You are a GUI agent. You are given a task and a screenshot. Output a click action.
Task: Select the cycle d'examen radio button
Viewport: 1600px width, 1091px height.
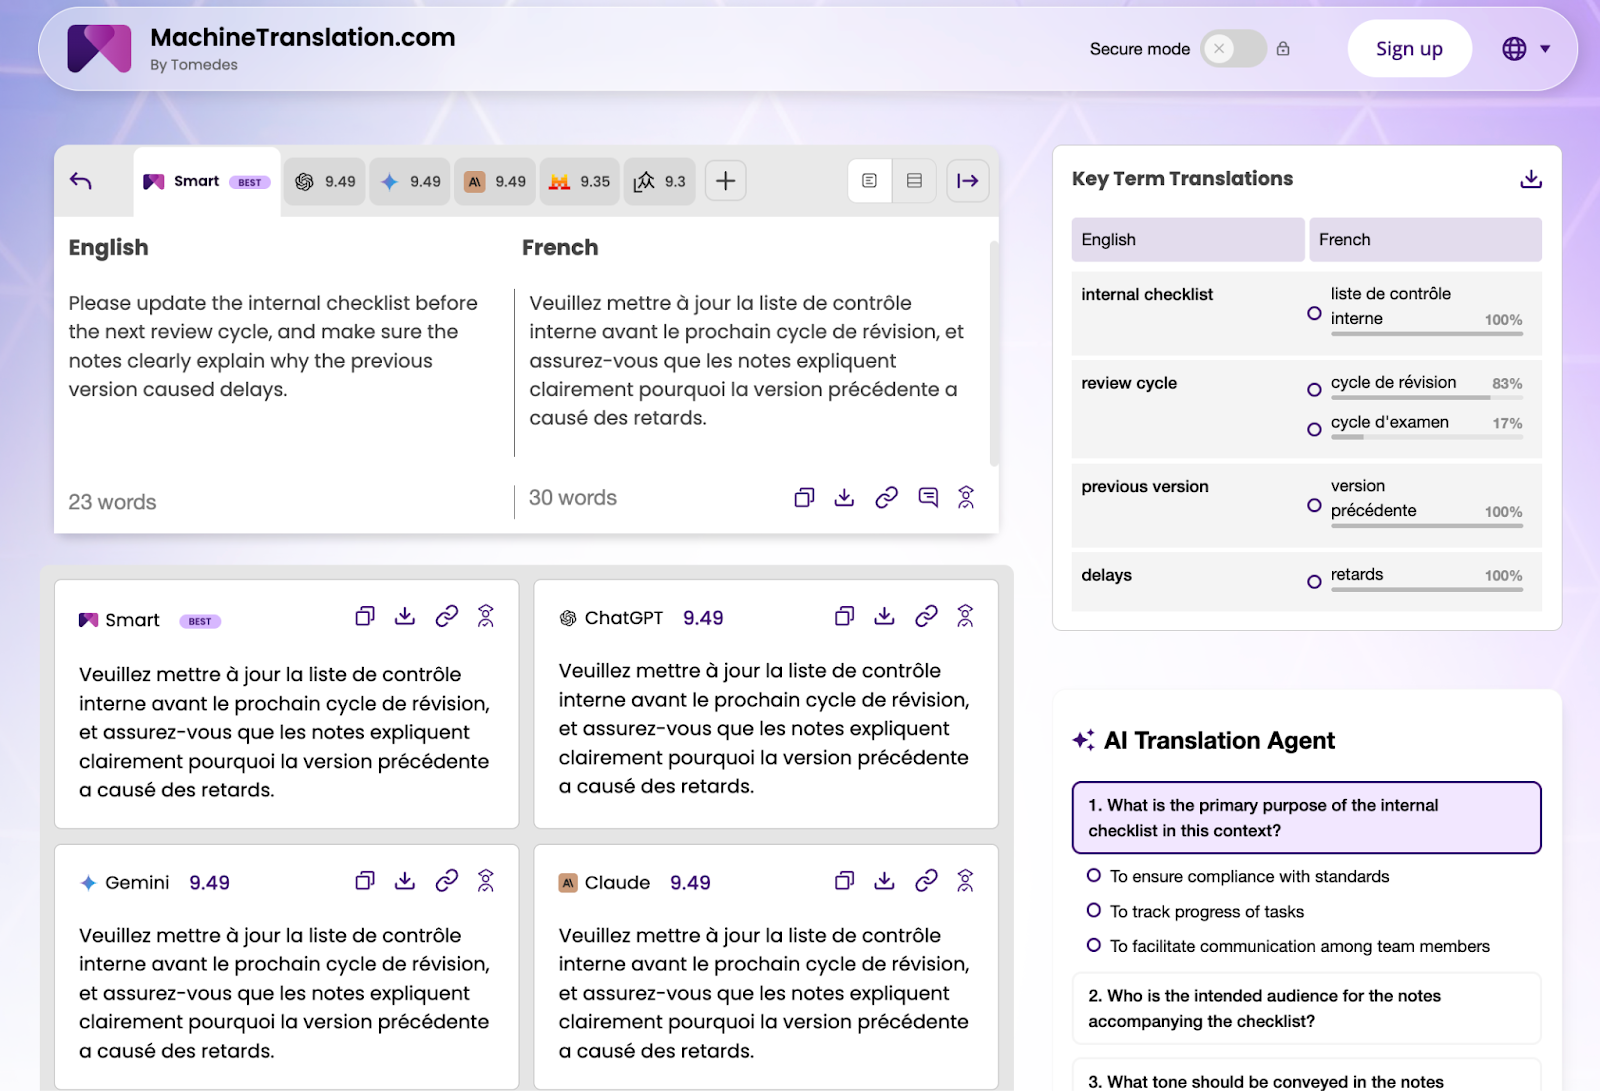click(1312, 429)
